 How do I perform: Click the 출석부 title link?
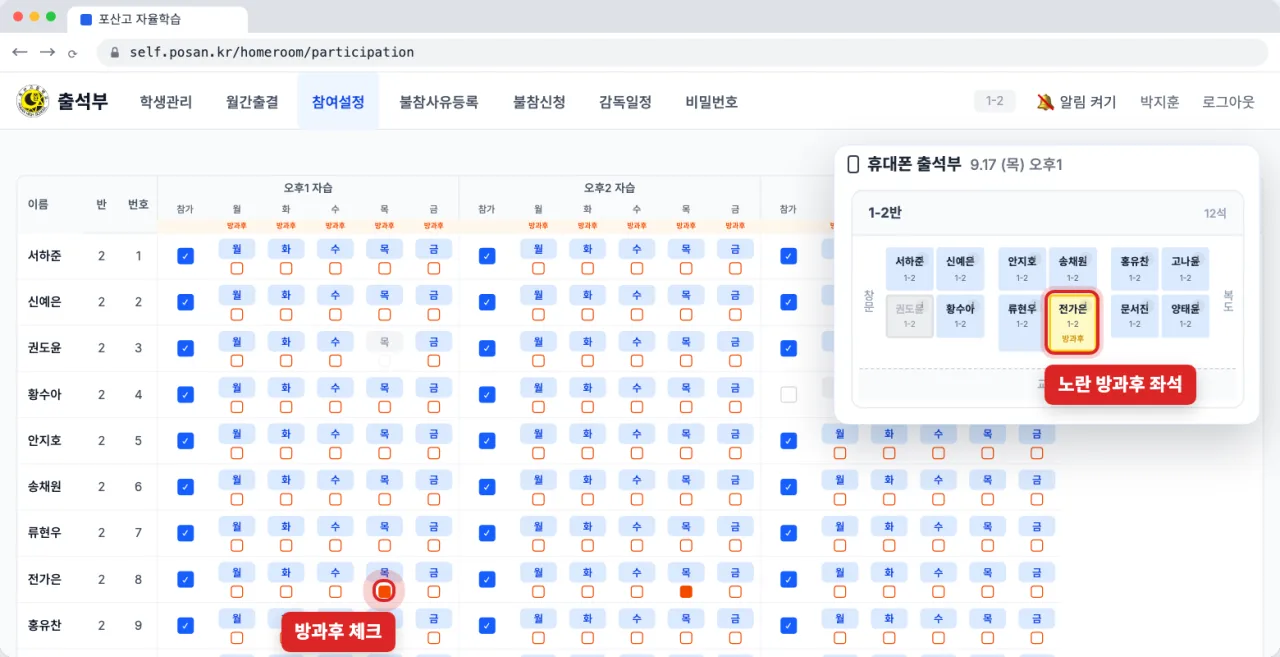pos(83,101)
